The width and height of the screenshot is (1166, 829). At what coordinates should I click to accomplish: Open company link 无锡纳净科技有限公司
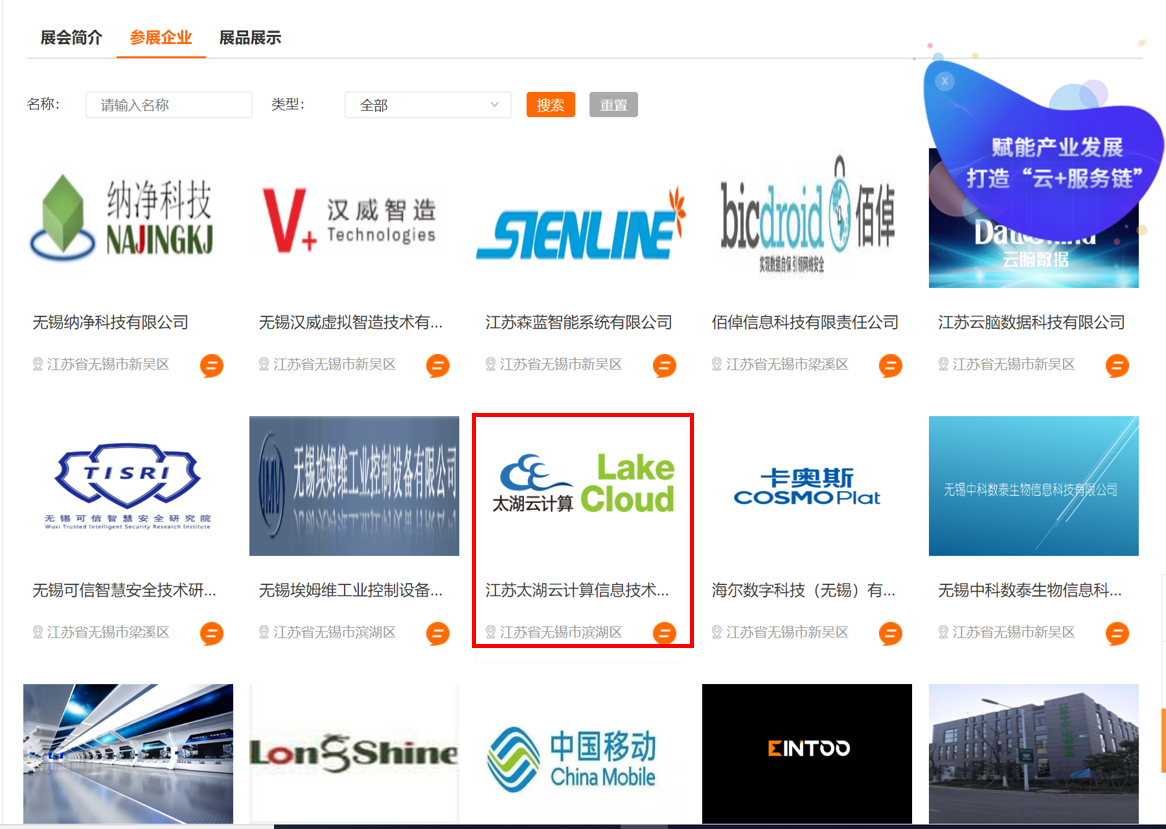point(110,322)
